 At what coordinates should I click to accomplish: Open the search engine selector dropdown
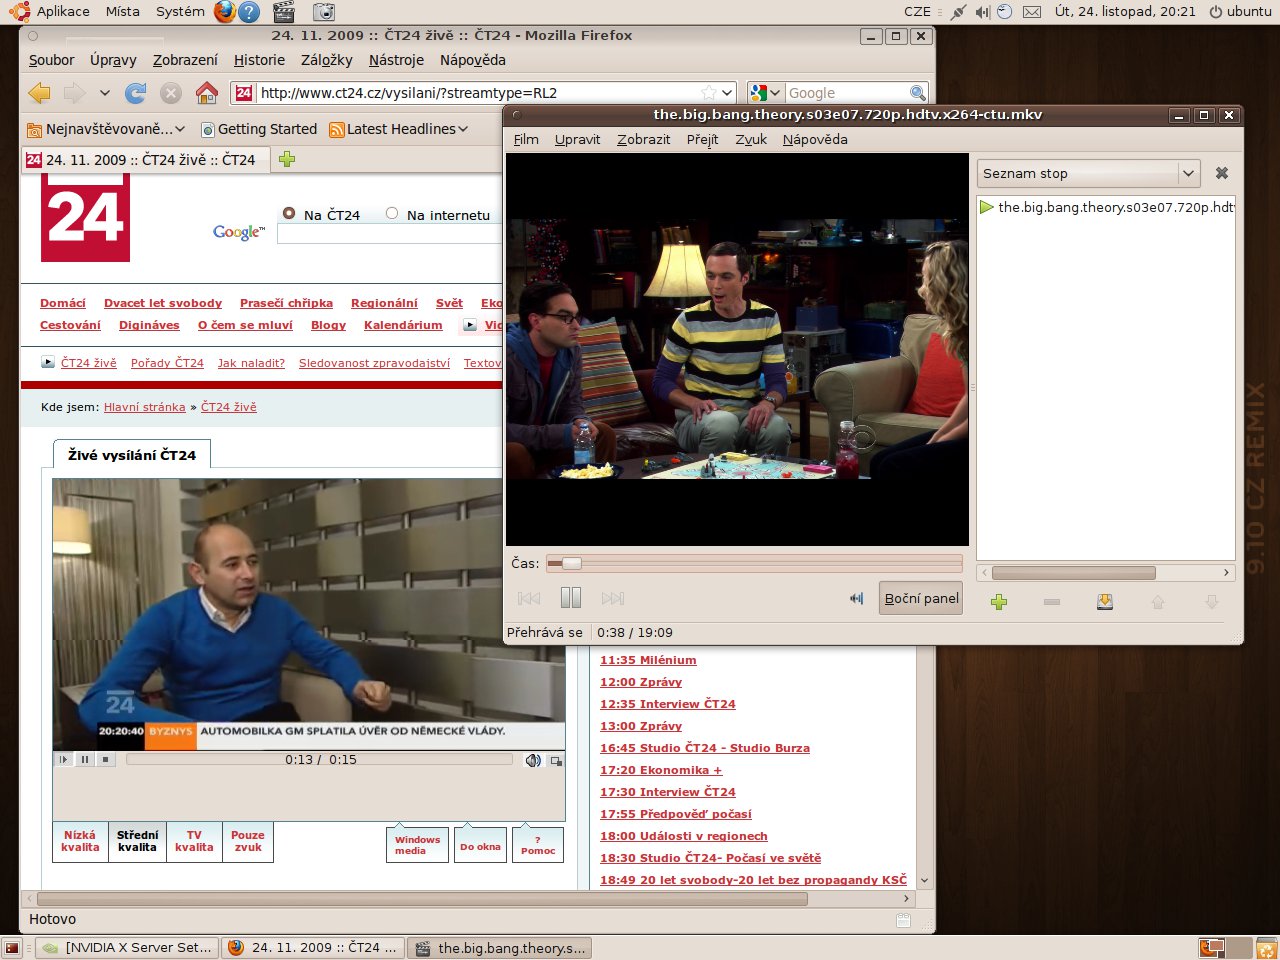(x=765, y=93)
